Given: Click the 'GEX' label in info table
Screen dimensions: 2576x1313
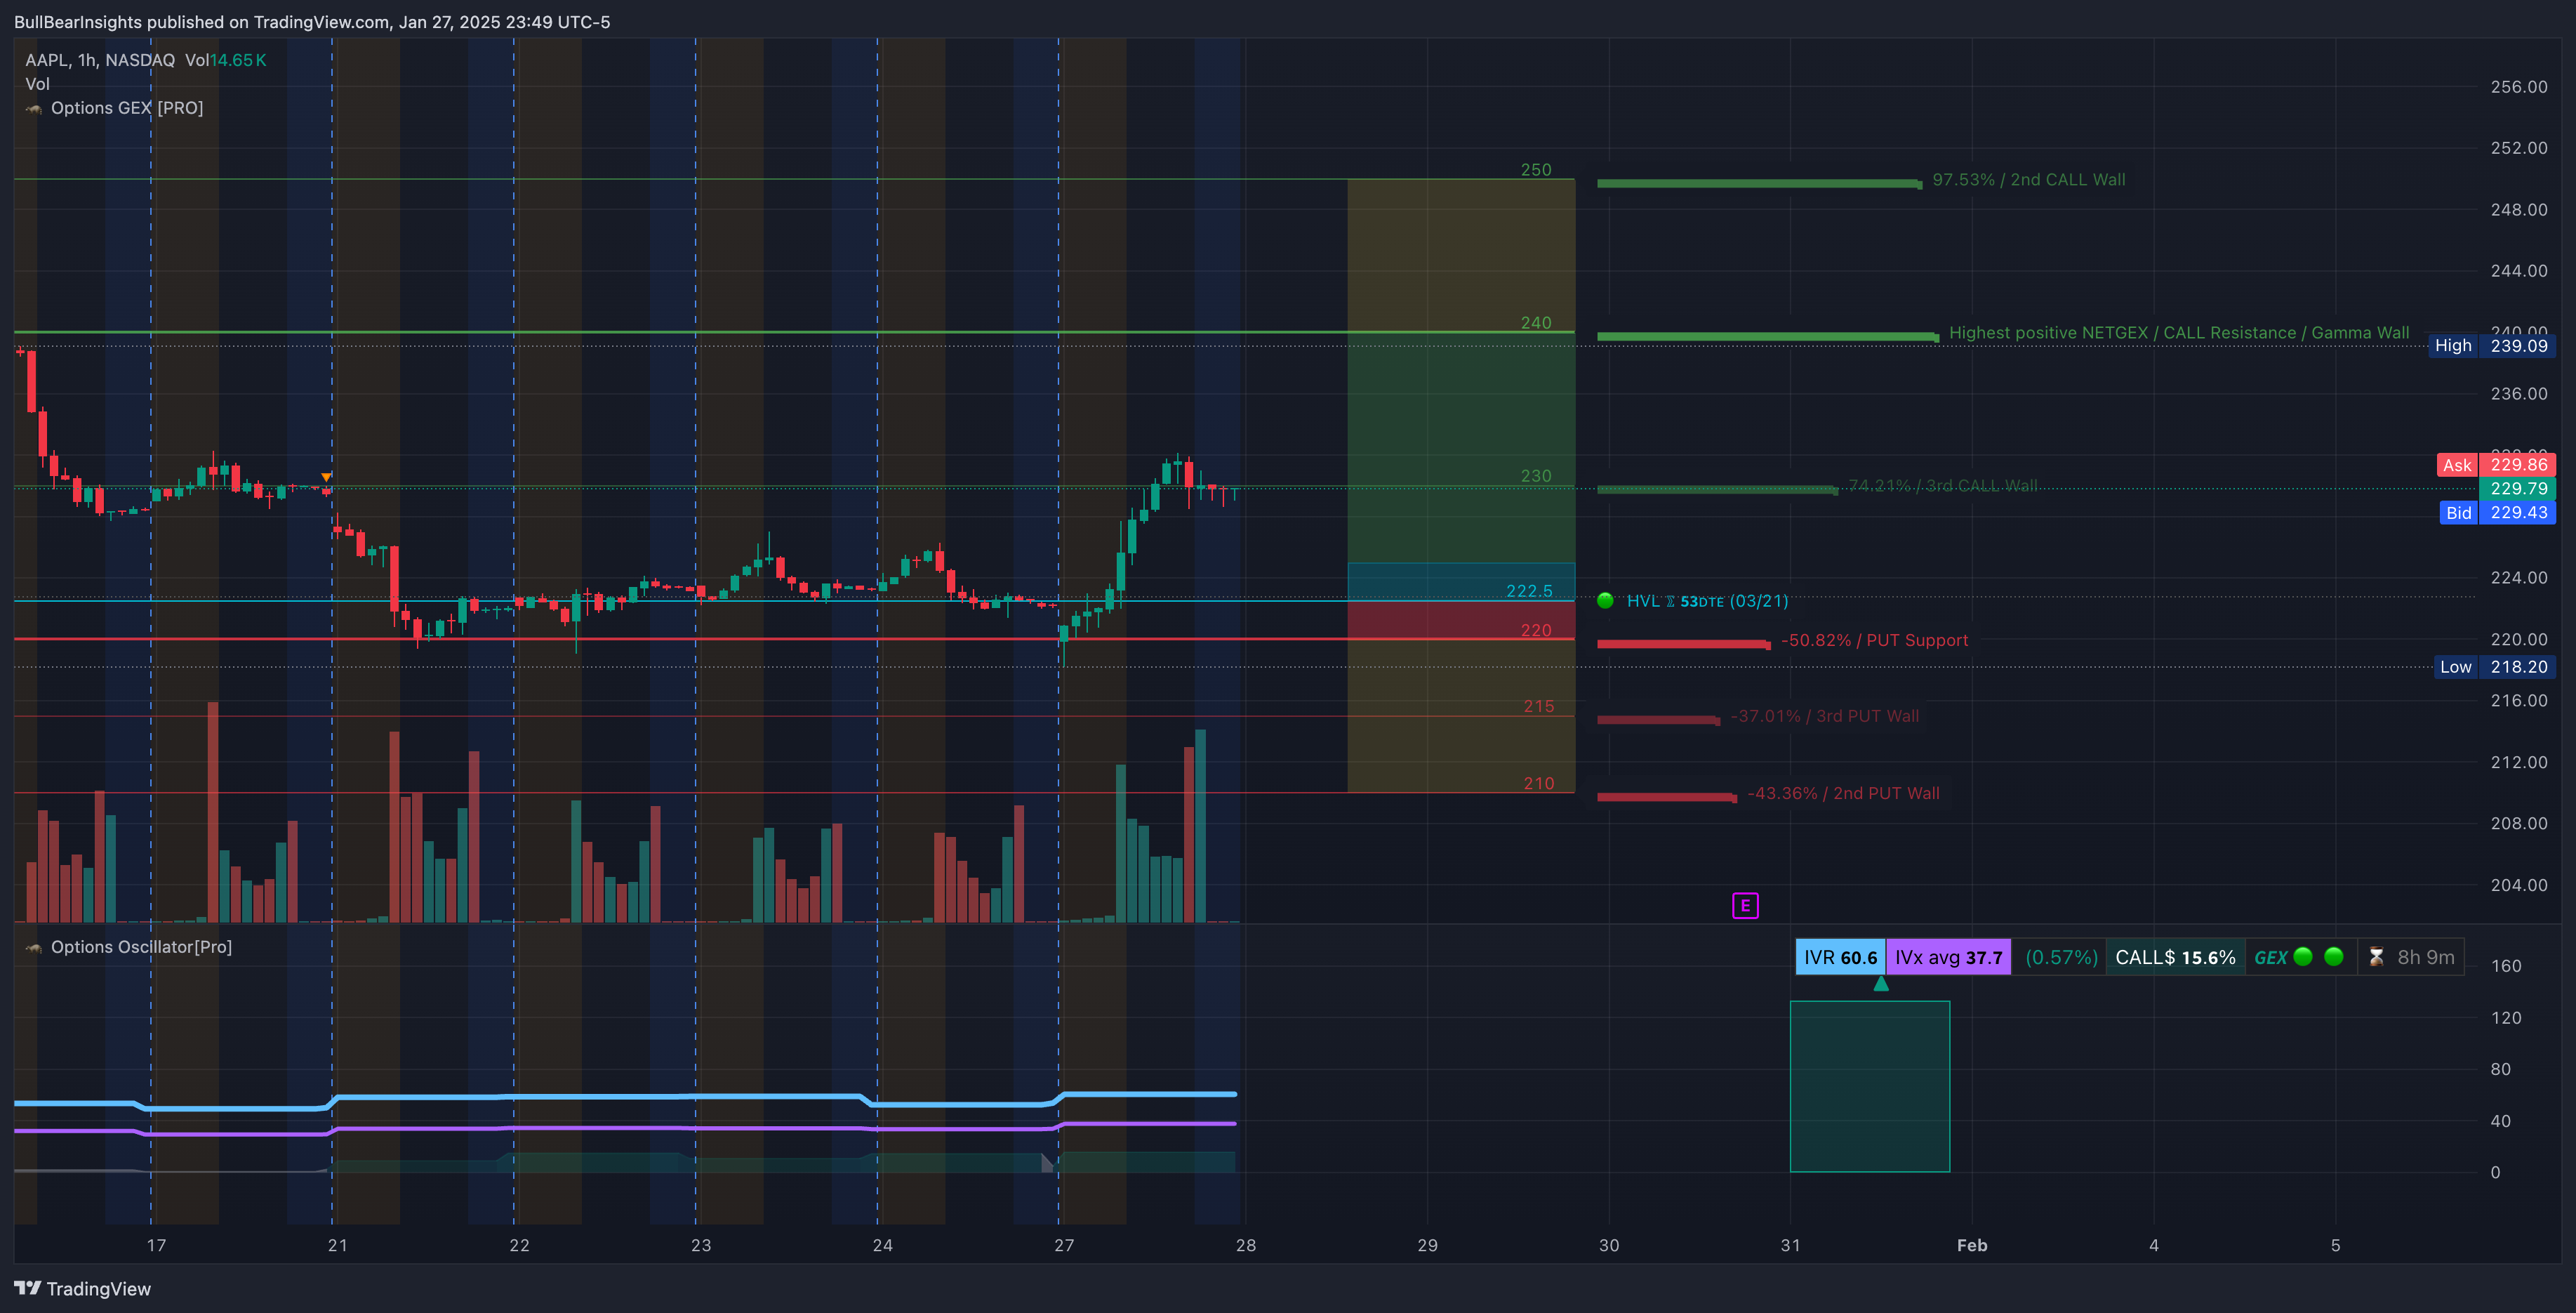Looking at the screenshot, I should [2270, 958].
